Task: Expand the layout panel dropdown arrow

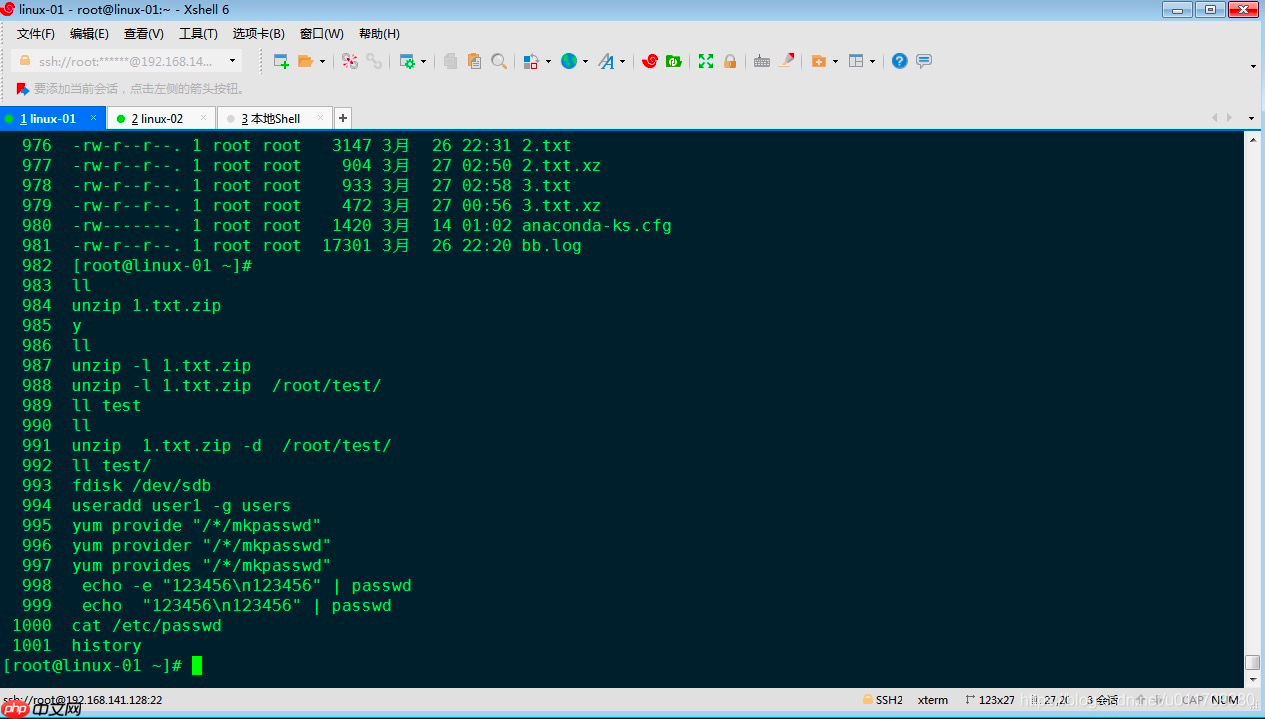Action: tap(872, 62)
